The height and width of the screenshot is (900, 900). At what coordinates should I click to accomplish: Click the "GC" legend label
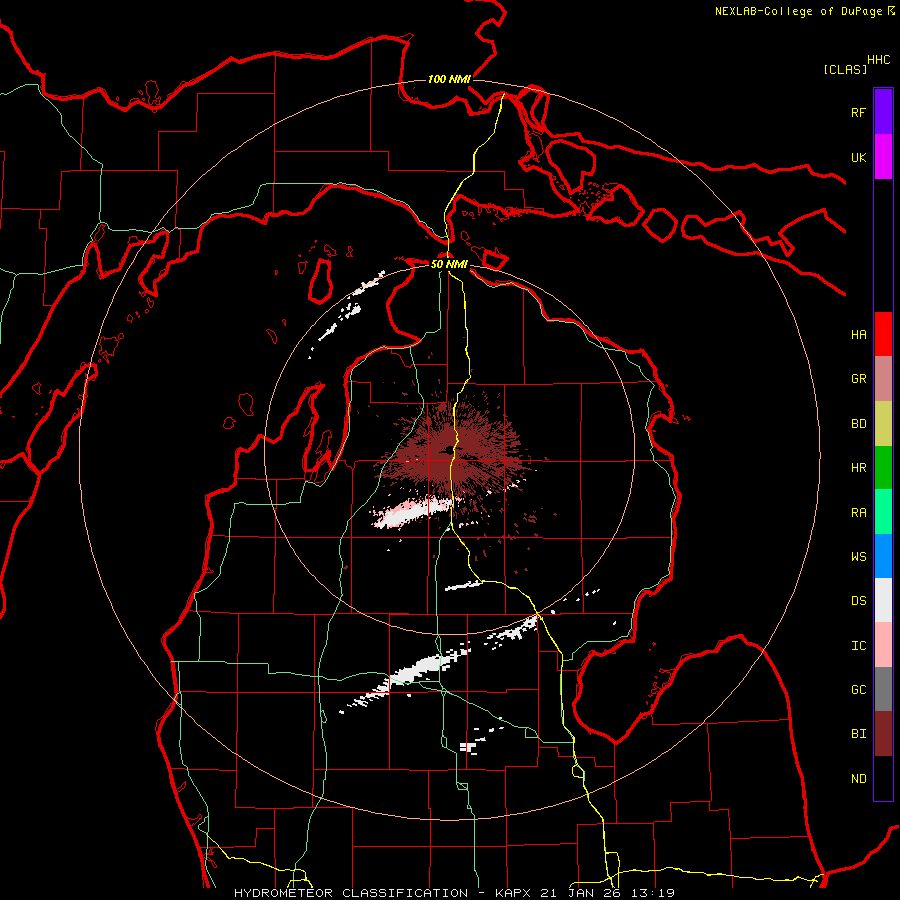click(858, 690)
